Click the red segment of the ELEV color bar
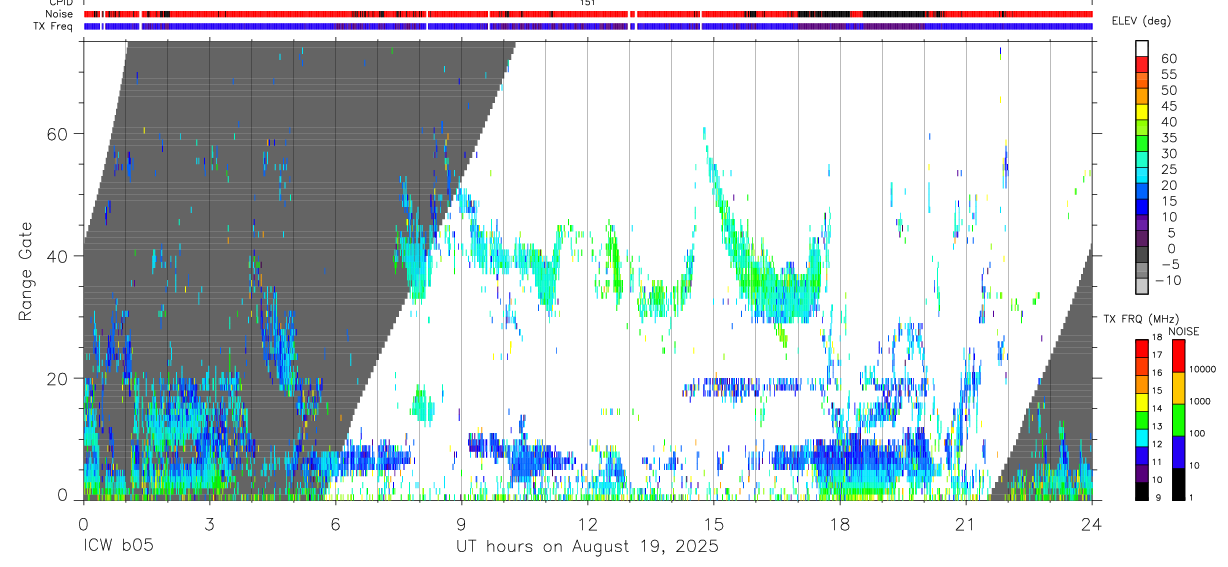The height and width of the screenshot is (567, 1228). coord(1142,64)
